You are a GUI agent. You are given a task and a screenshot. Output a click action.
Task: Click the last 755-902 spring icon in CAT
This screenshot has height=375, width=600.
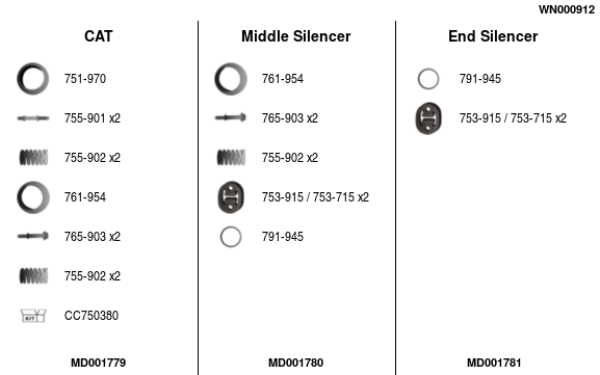tap(34, 276)
